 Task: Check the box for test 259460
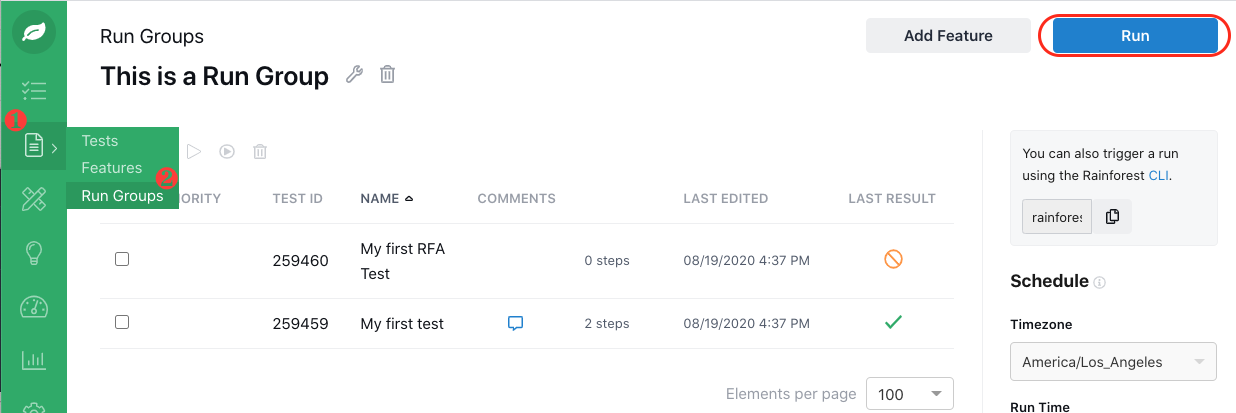[x=122, y=259]
